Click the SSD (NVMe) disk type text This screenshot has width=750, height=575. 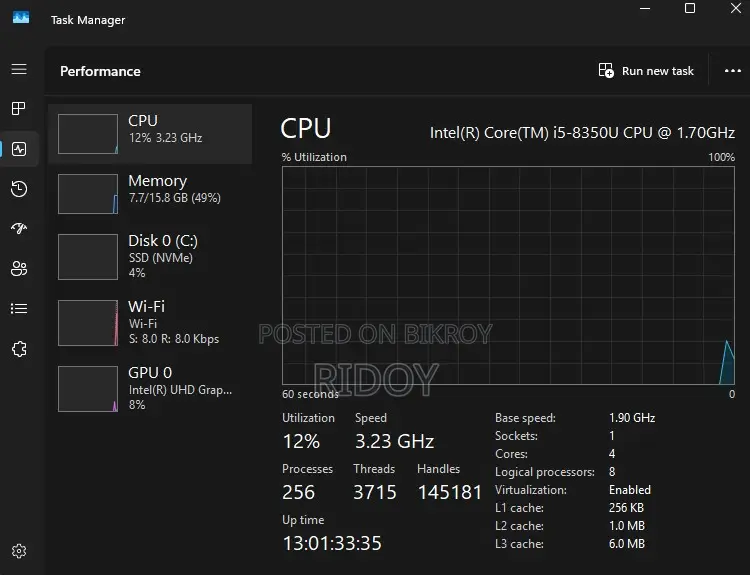click(x=161, y=258)
